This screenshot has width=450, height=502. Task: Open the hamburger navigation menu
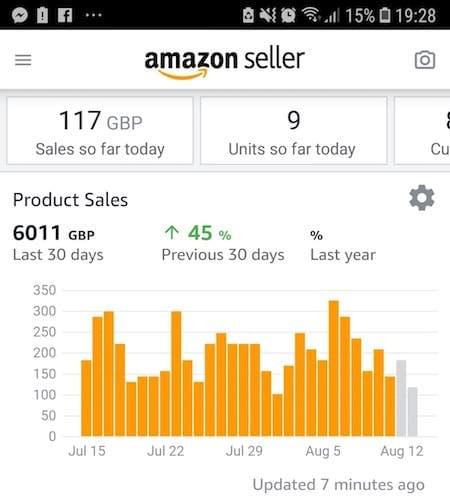(x=23, y=60)
